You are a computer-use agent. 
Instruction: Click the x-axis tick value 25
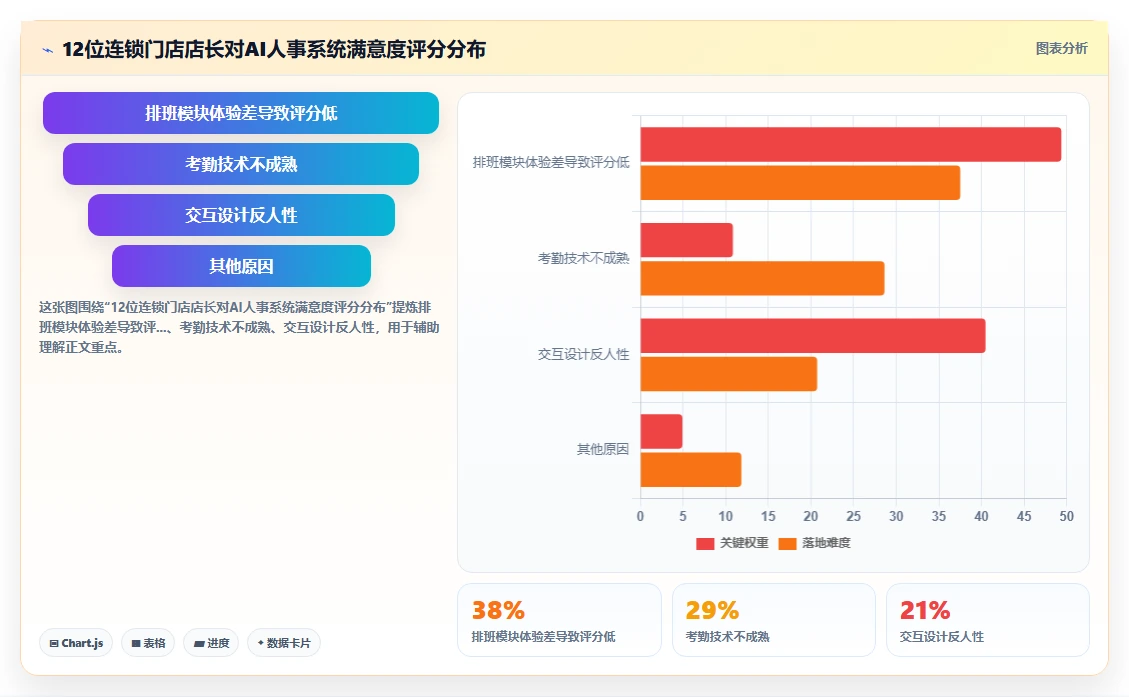click(x=853, y=516)
